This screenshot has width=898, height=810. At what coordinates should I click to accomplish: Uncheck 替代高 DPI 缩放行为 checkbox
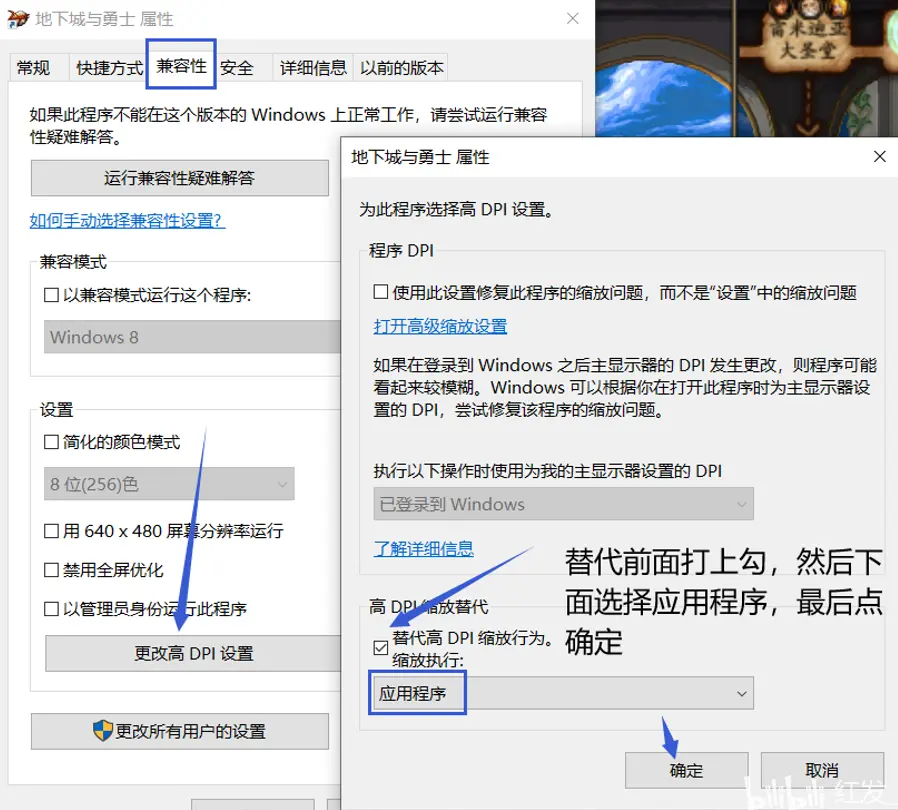[381, 647]
